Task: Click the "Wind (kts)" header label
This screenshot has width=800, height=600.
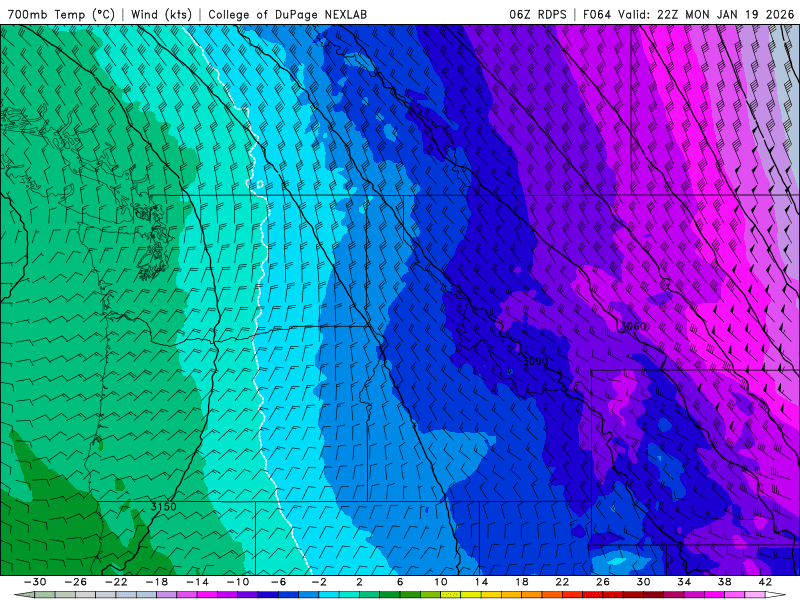Action: (x=161, y=14)
